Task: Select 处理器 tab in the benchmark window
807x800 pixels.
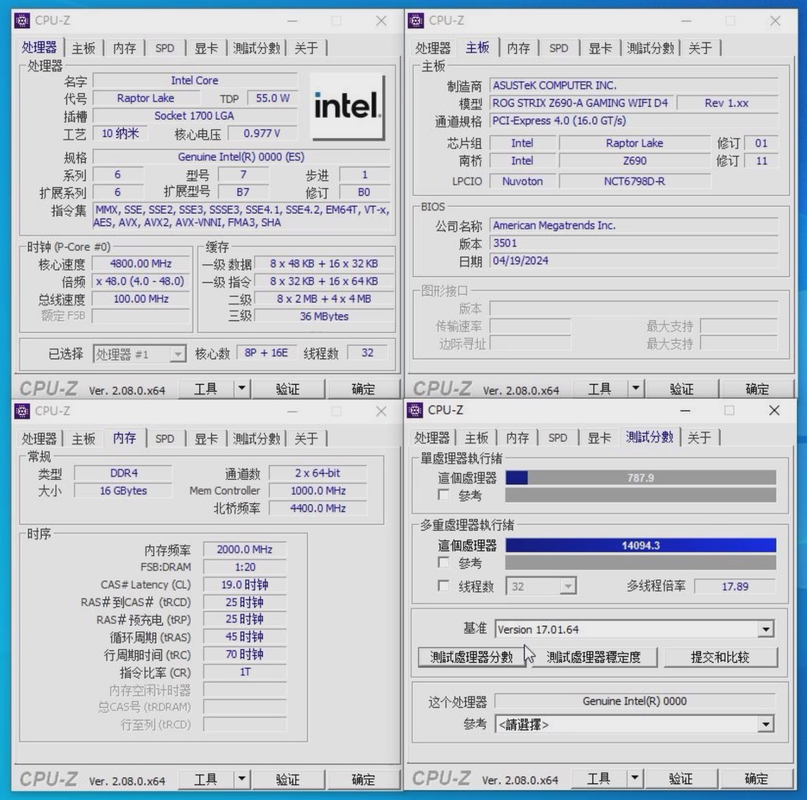Action: point(432,438)
